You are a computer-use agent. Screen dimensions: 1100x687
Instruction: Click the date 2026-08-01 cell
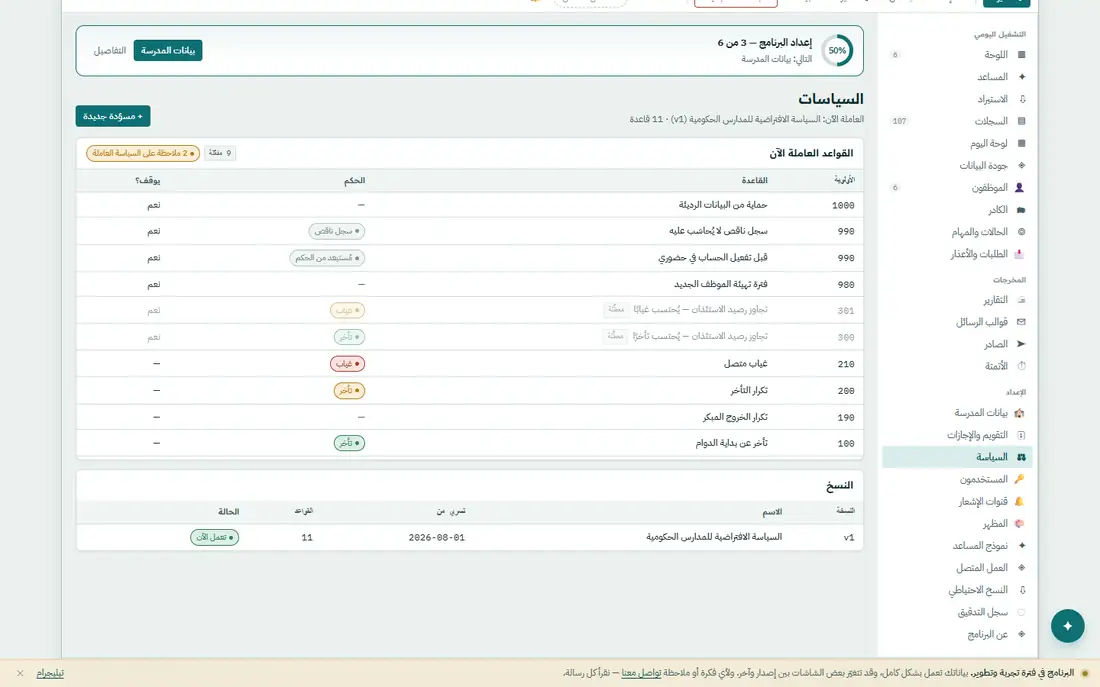(436, 538)
